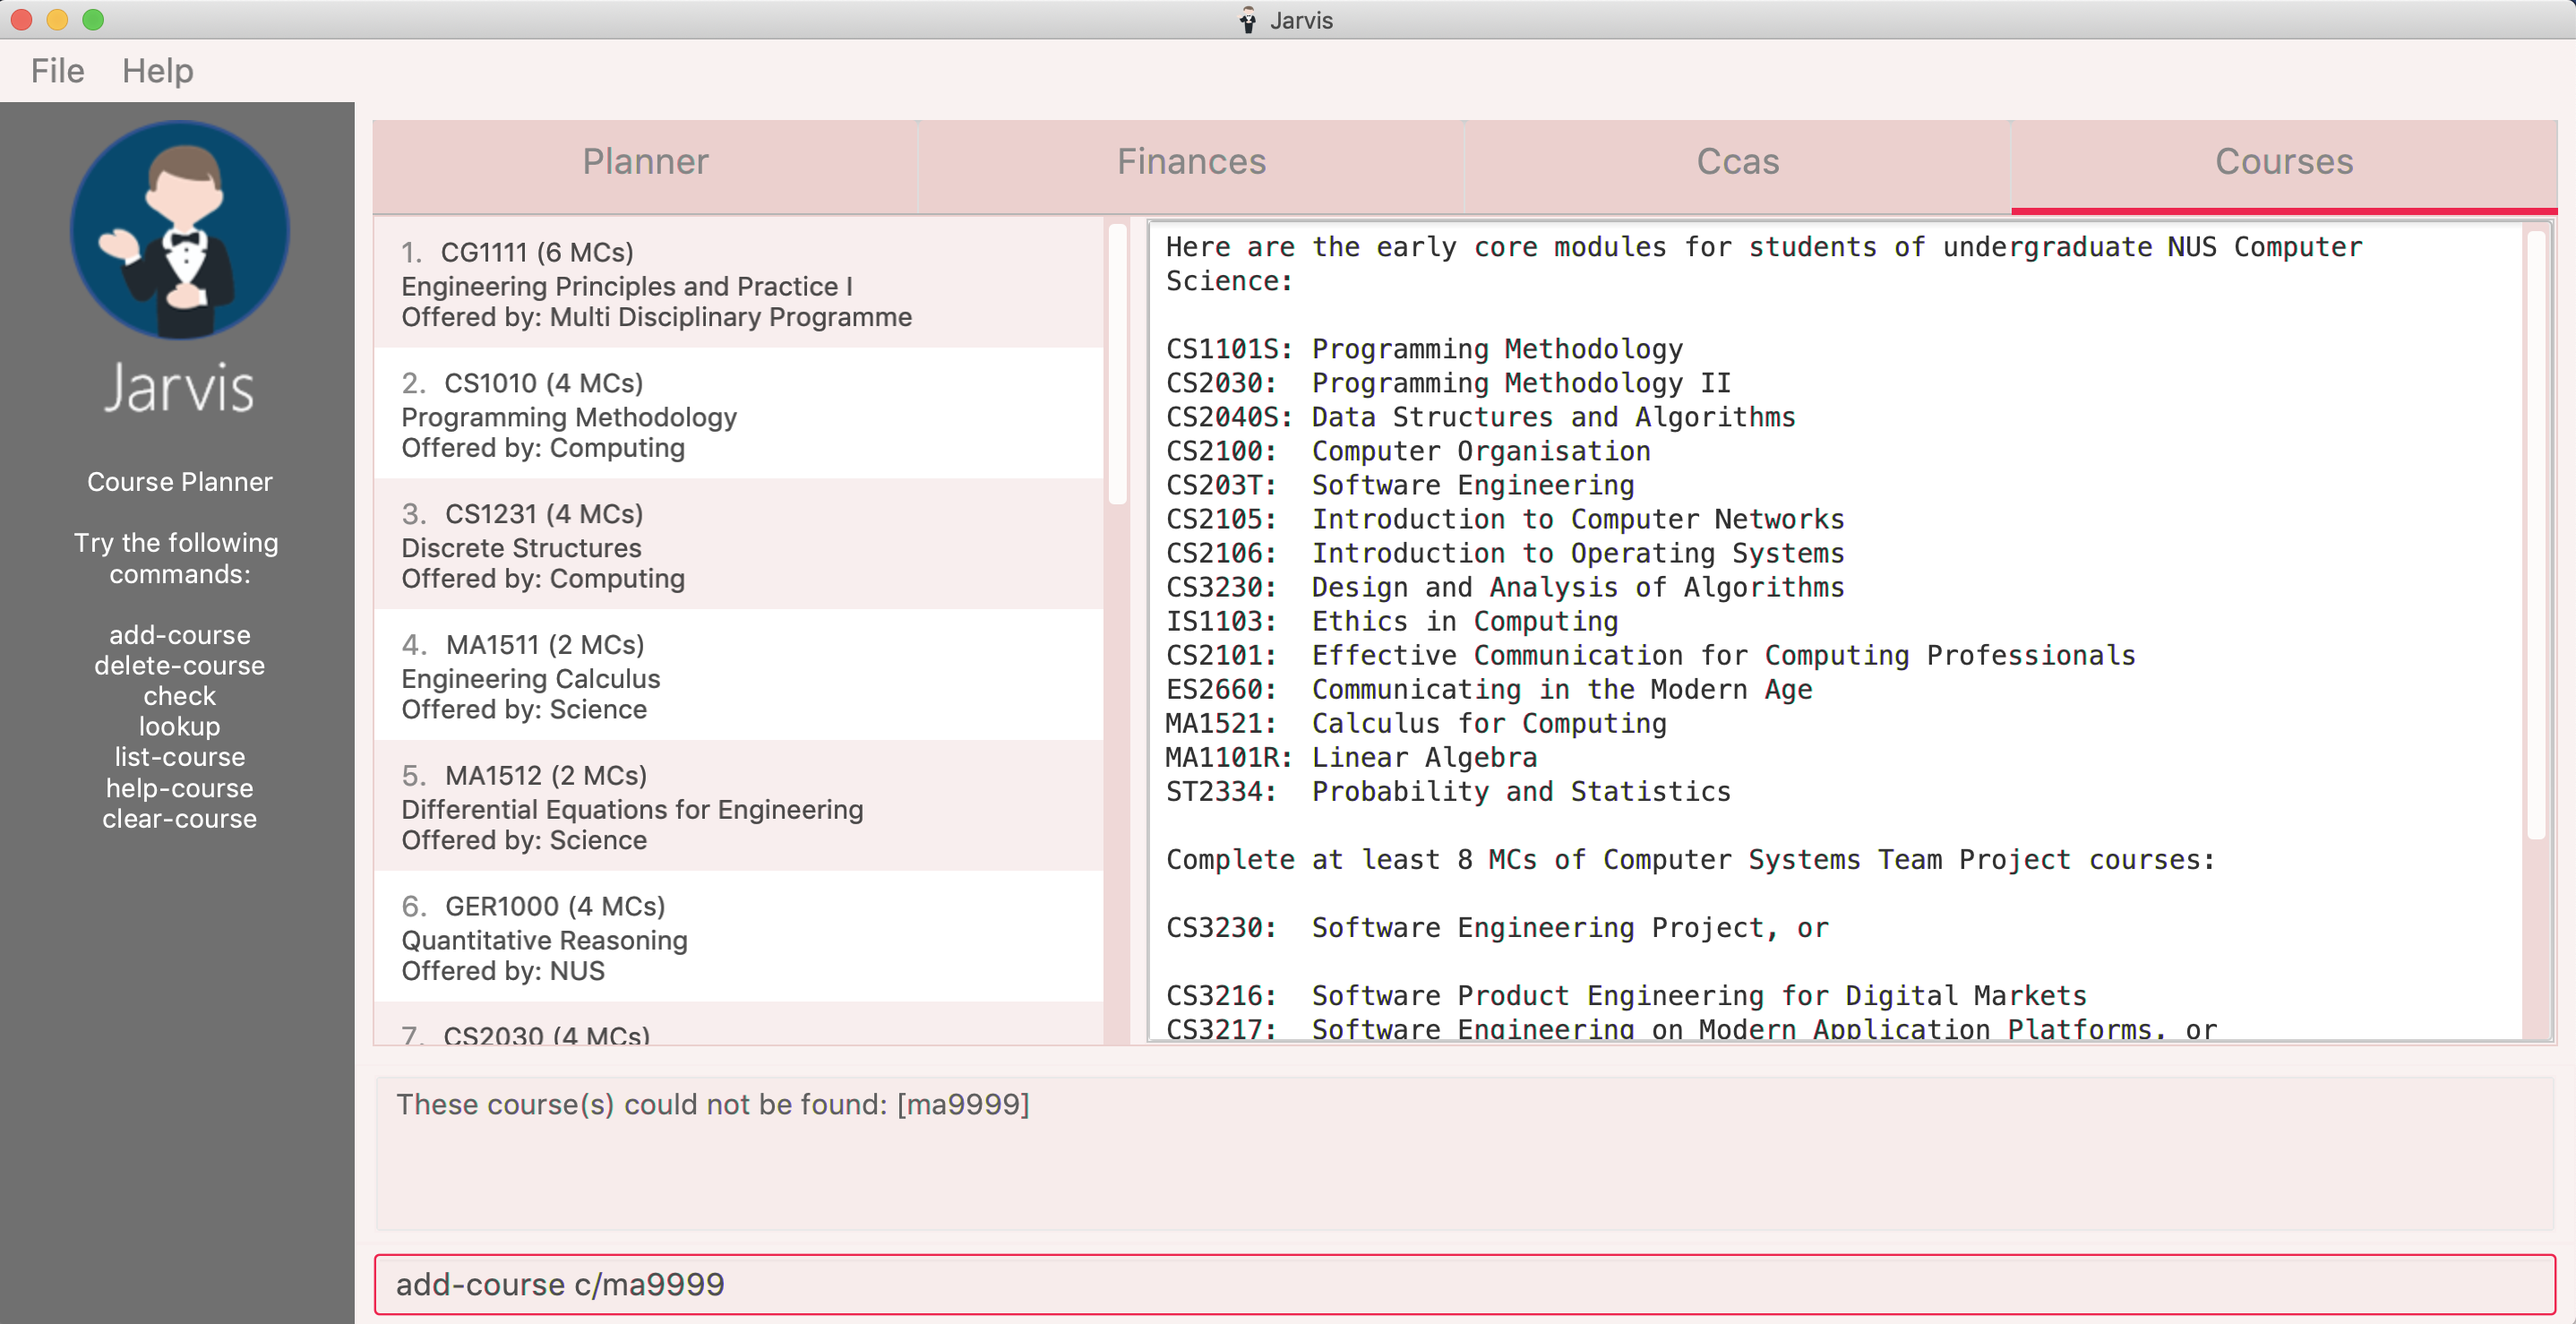Click the result message 'could not be found'
The width and height of the screenshot is (2576, 1324).
(x=712, y=1104)
